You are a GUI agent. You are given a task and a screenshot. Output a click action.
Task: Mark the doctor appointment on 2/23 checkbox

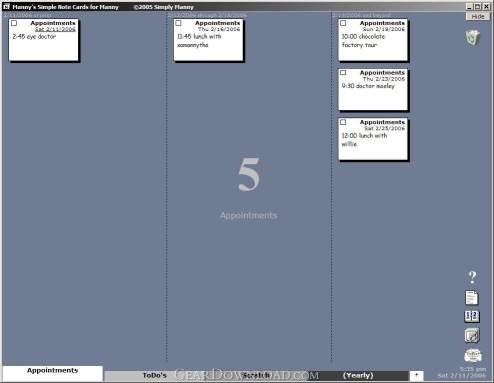(343, 73)
